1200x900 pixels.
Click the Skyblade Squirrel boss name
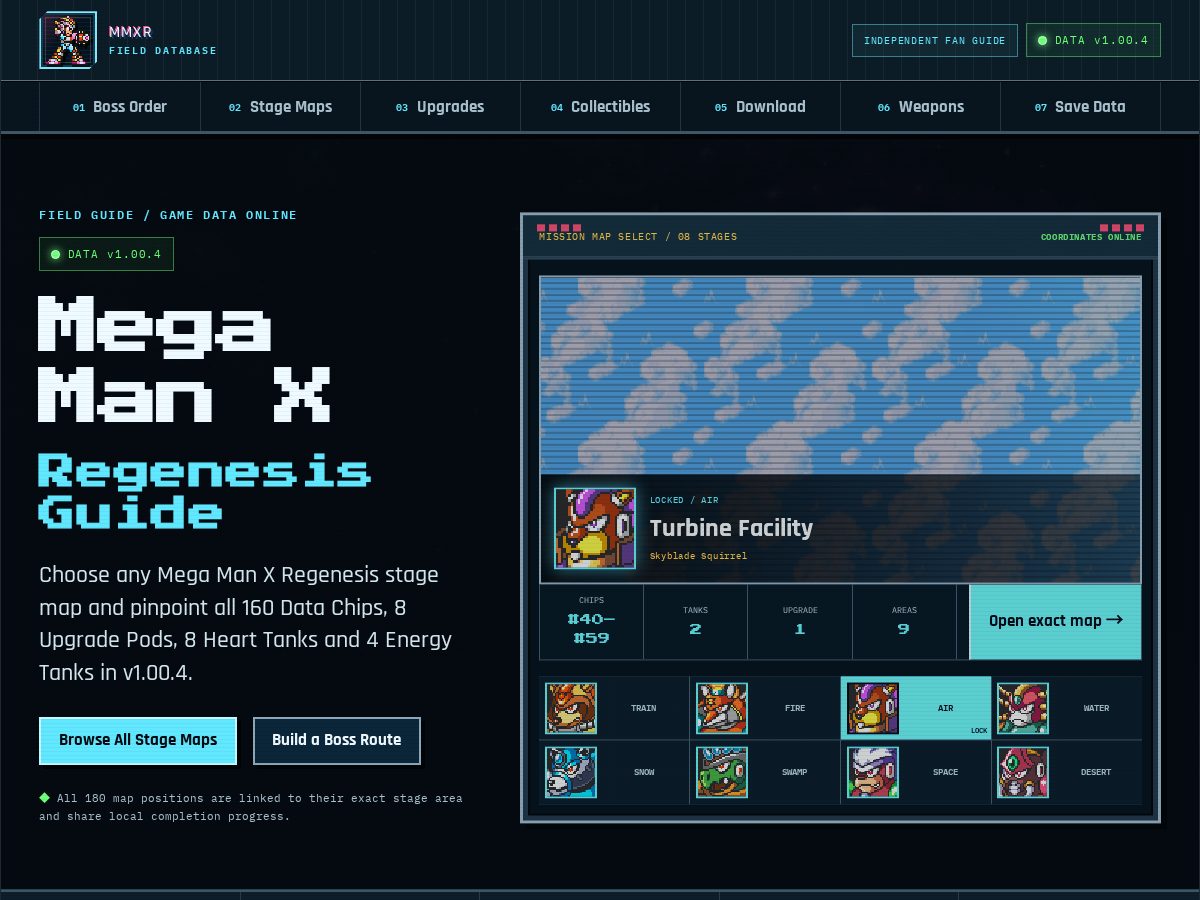pyautogui.click(x=698, y=556)
